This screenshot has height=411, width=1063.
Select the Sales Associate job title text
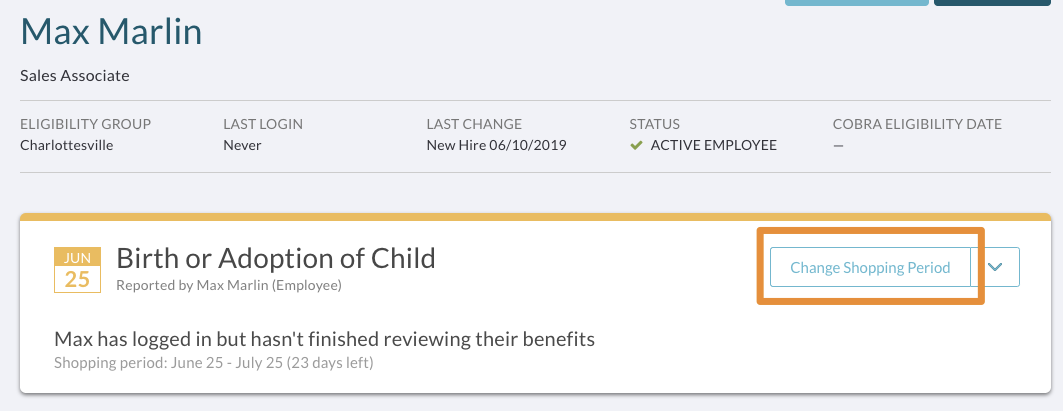(75, 75)
